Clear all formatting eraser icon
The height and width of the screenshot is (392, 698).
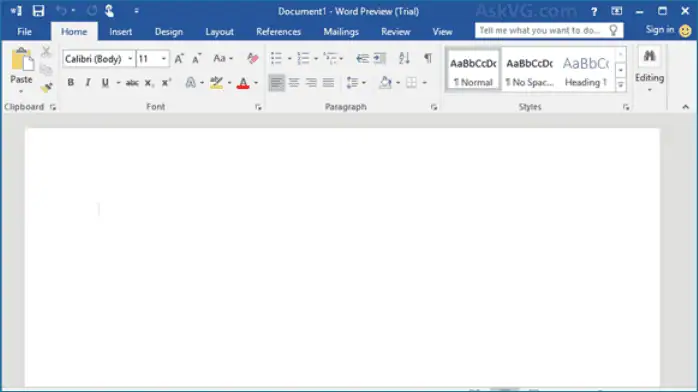coord(252,58)
